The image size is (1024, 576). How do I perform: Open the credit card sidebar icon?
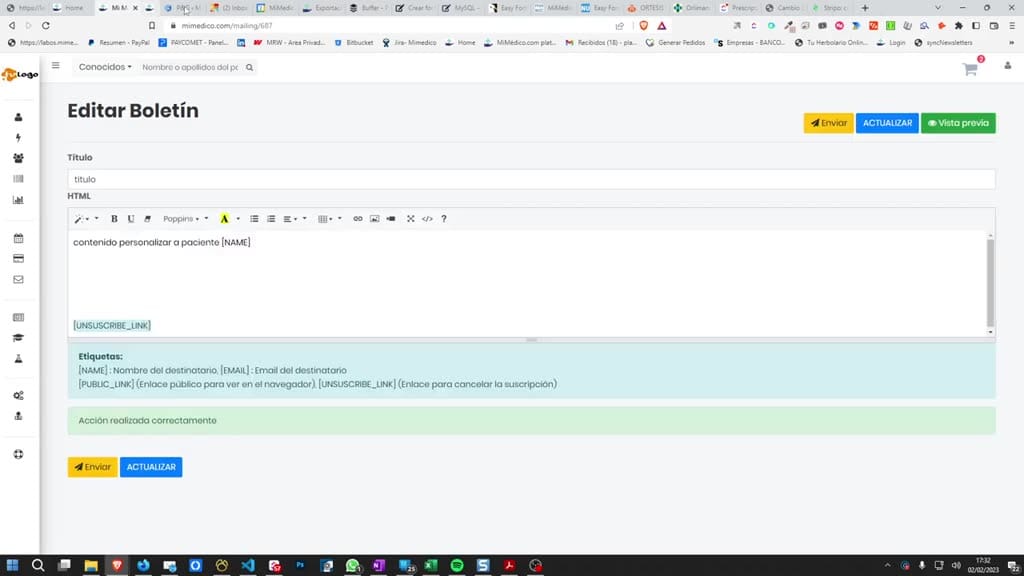point(18,259)
